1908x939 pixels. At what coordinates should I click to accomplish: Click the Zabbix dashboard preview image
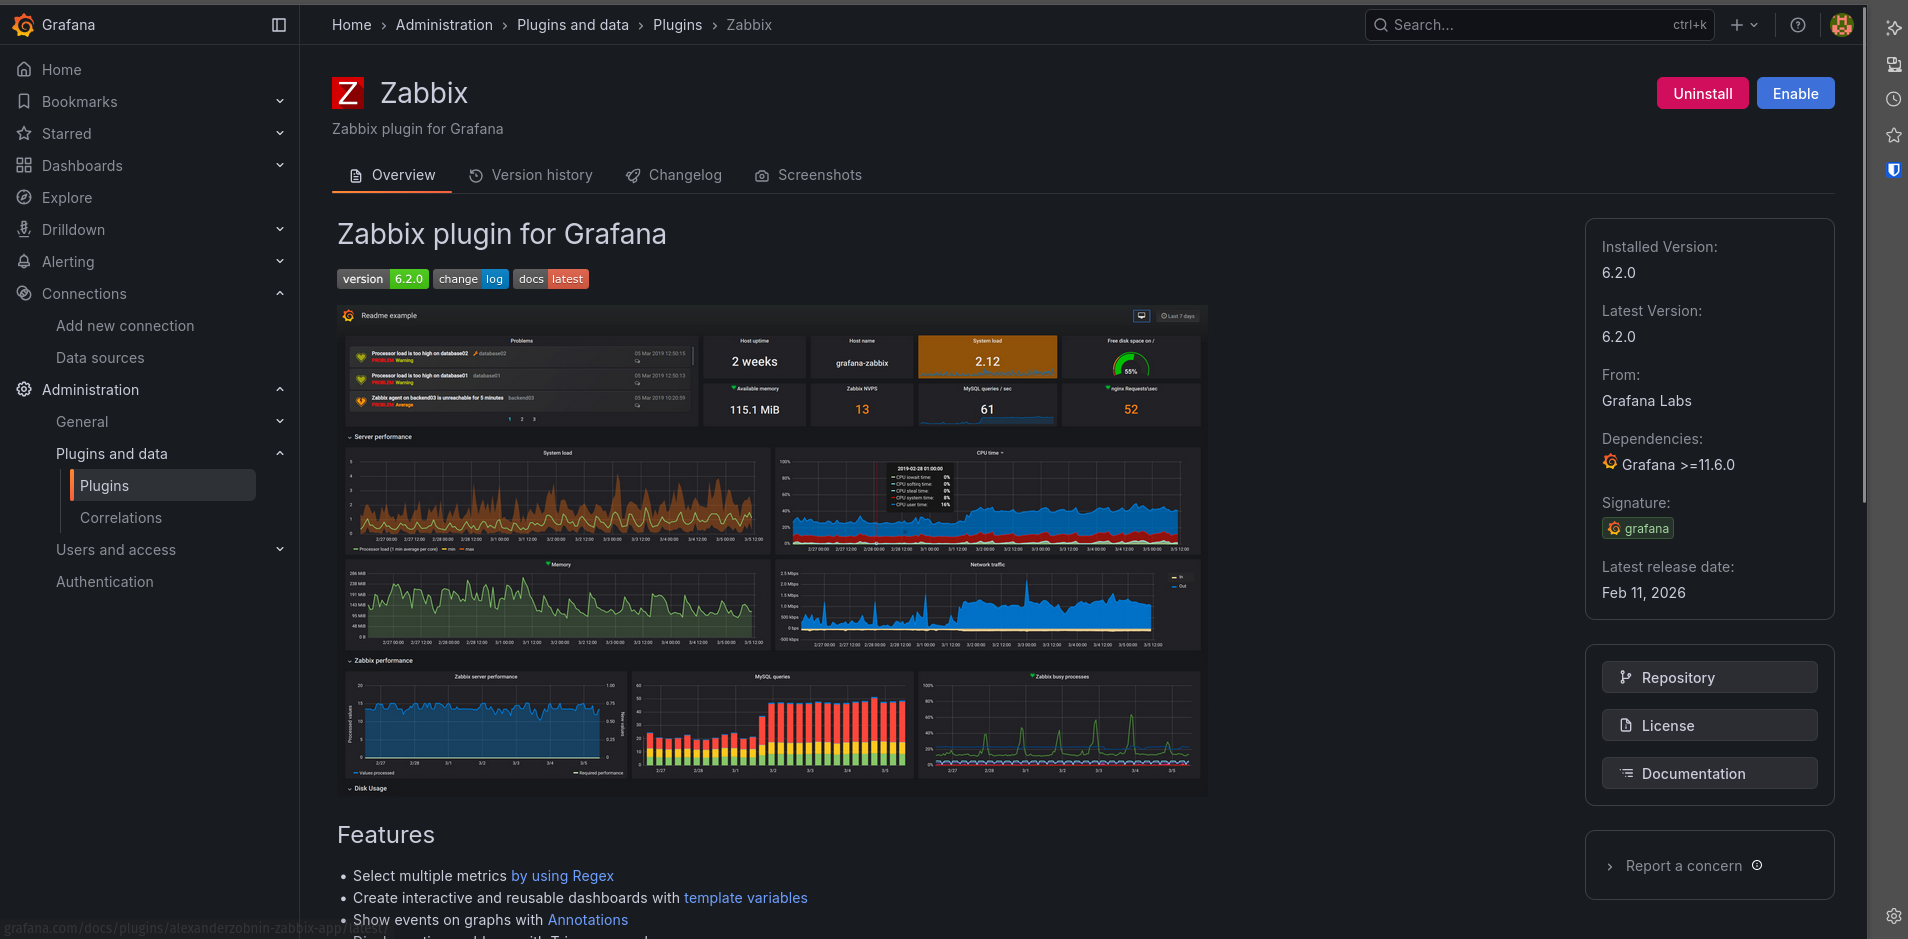[772, 550]
